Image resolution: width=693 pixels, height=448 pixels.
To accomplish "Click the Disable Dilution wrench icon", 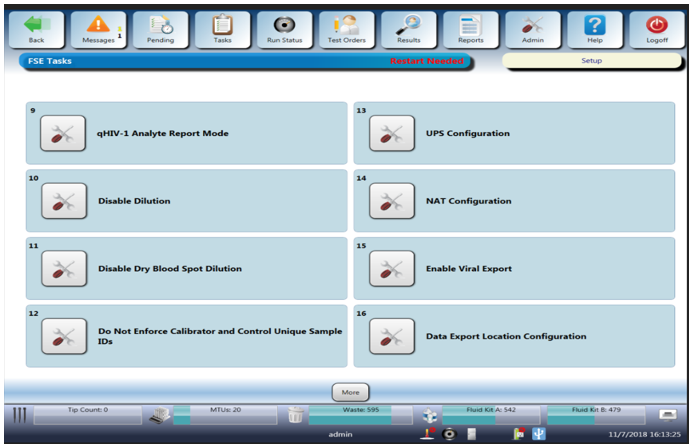I will point(63,201).
